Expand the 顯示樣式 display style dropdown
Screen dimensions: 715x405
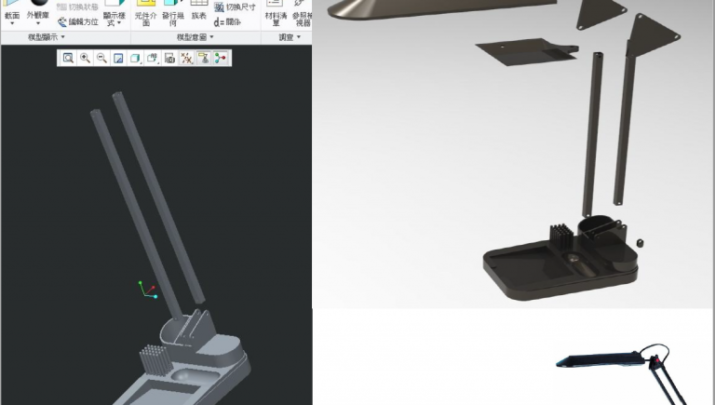pos(114,19)
